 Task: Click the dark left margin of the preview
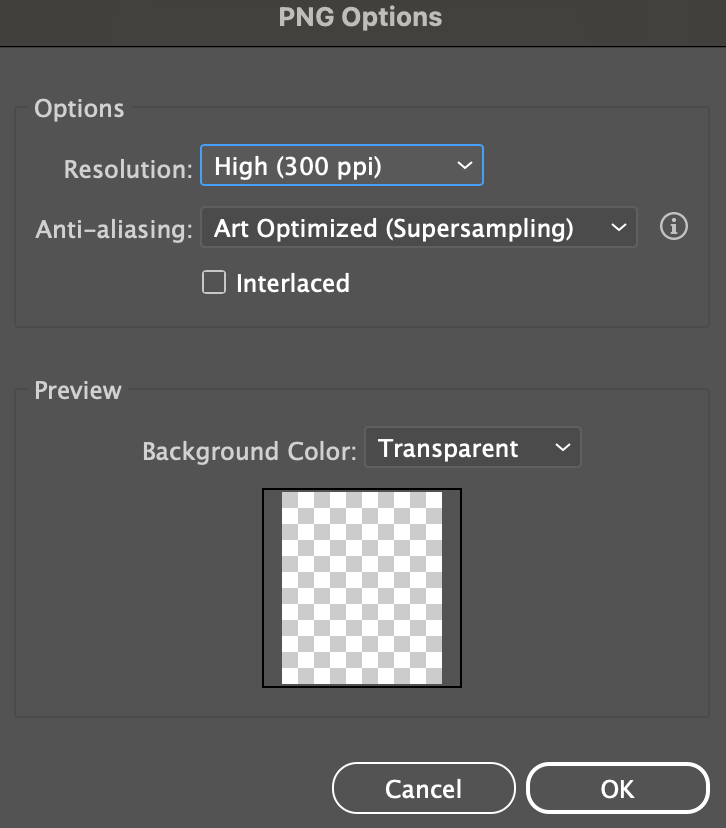pyautogui.click(x=273, y=588)
